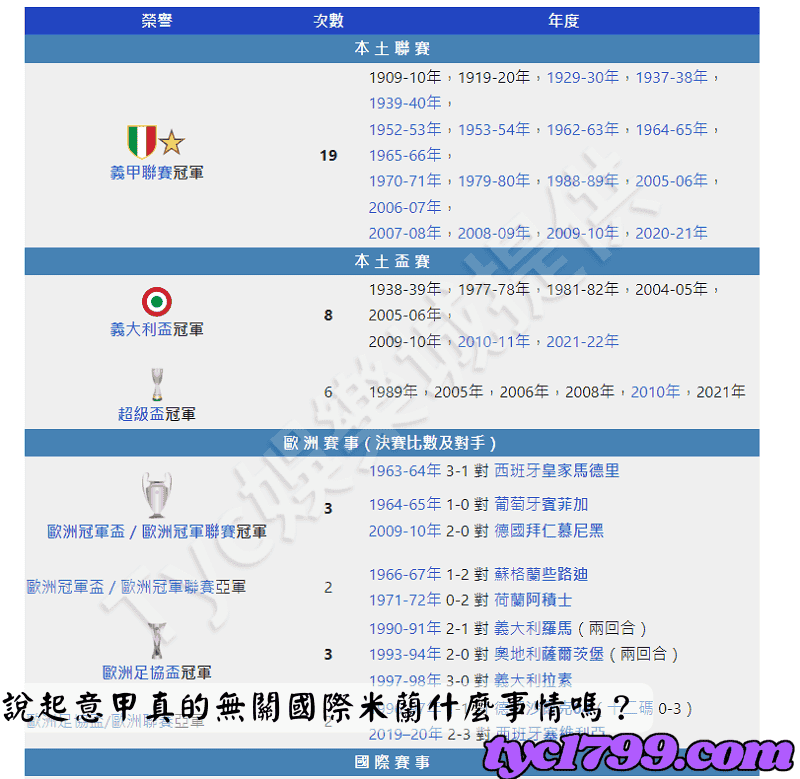
Task: Click the 1963-64年 European final link
Action: (405, 470)
